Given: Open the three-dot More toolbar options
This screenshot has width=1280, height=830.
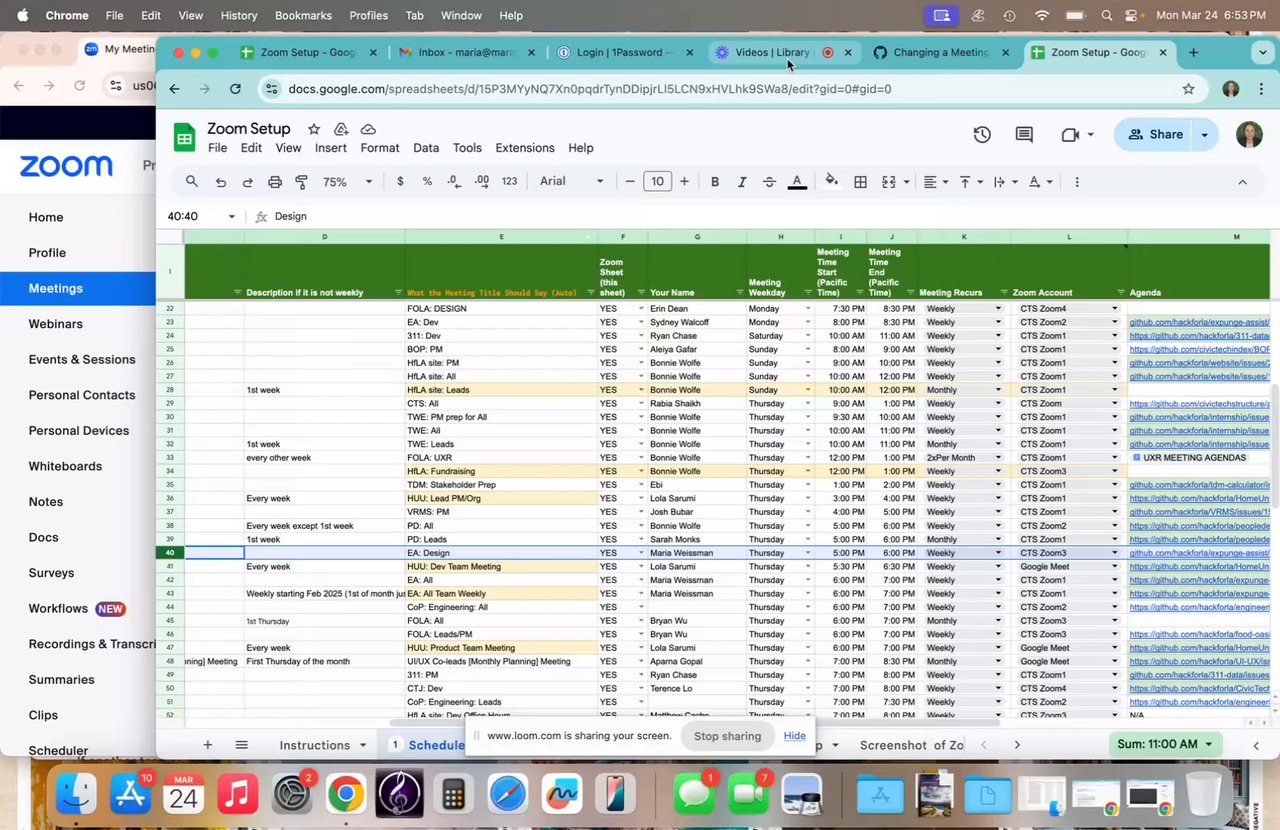Looking at the screenshot, I should coord(1077,182).
